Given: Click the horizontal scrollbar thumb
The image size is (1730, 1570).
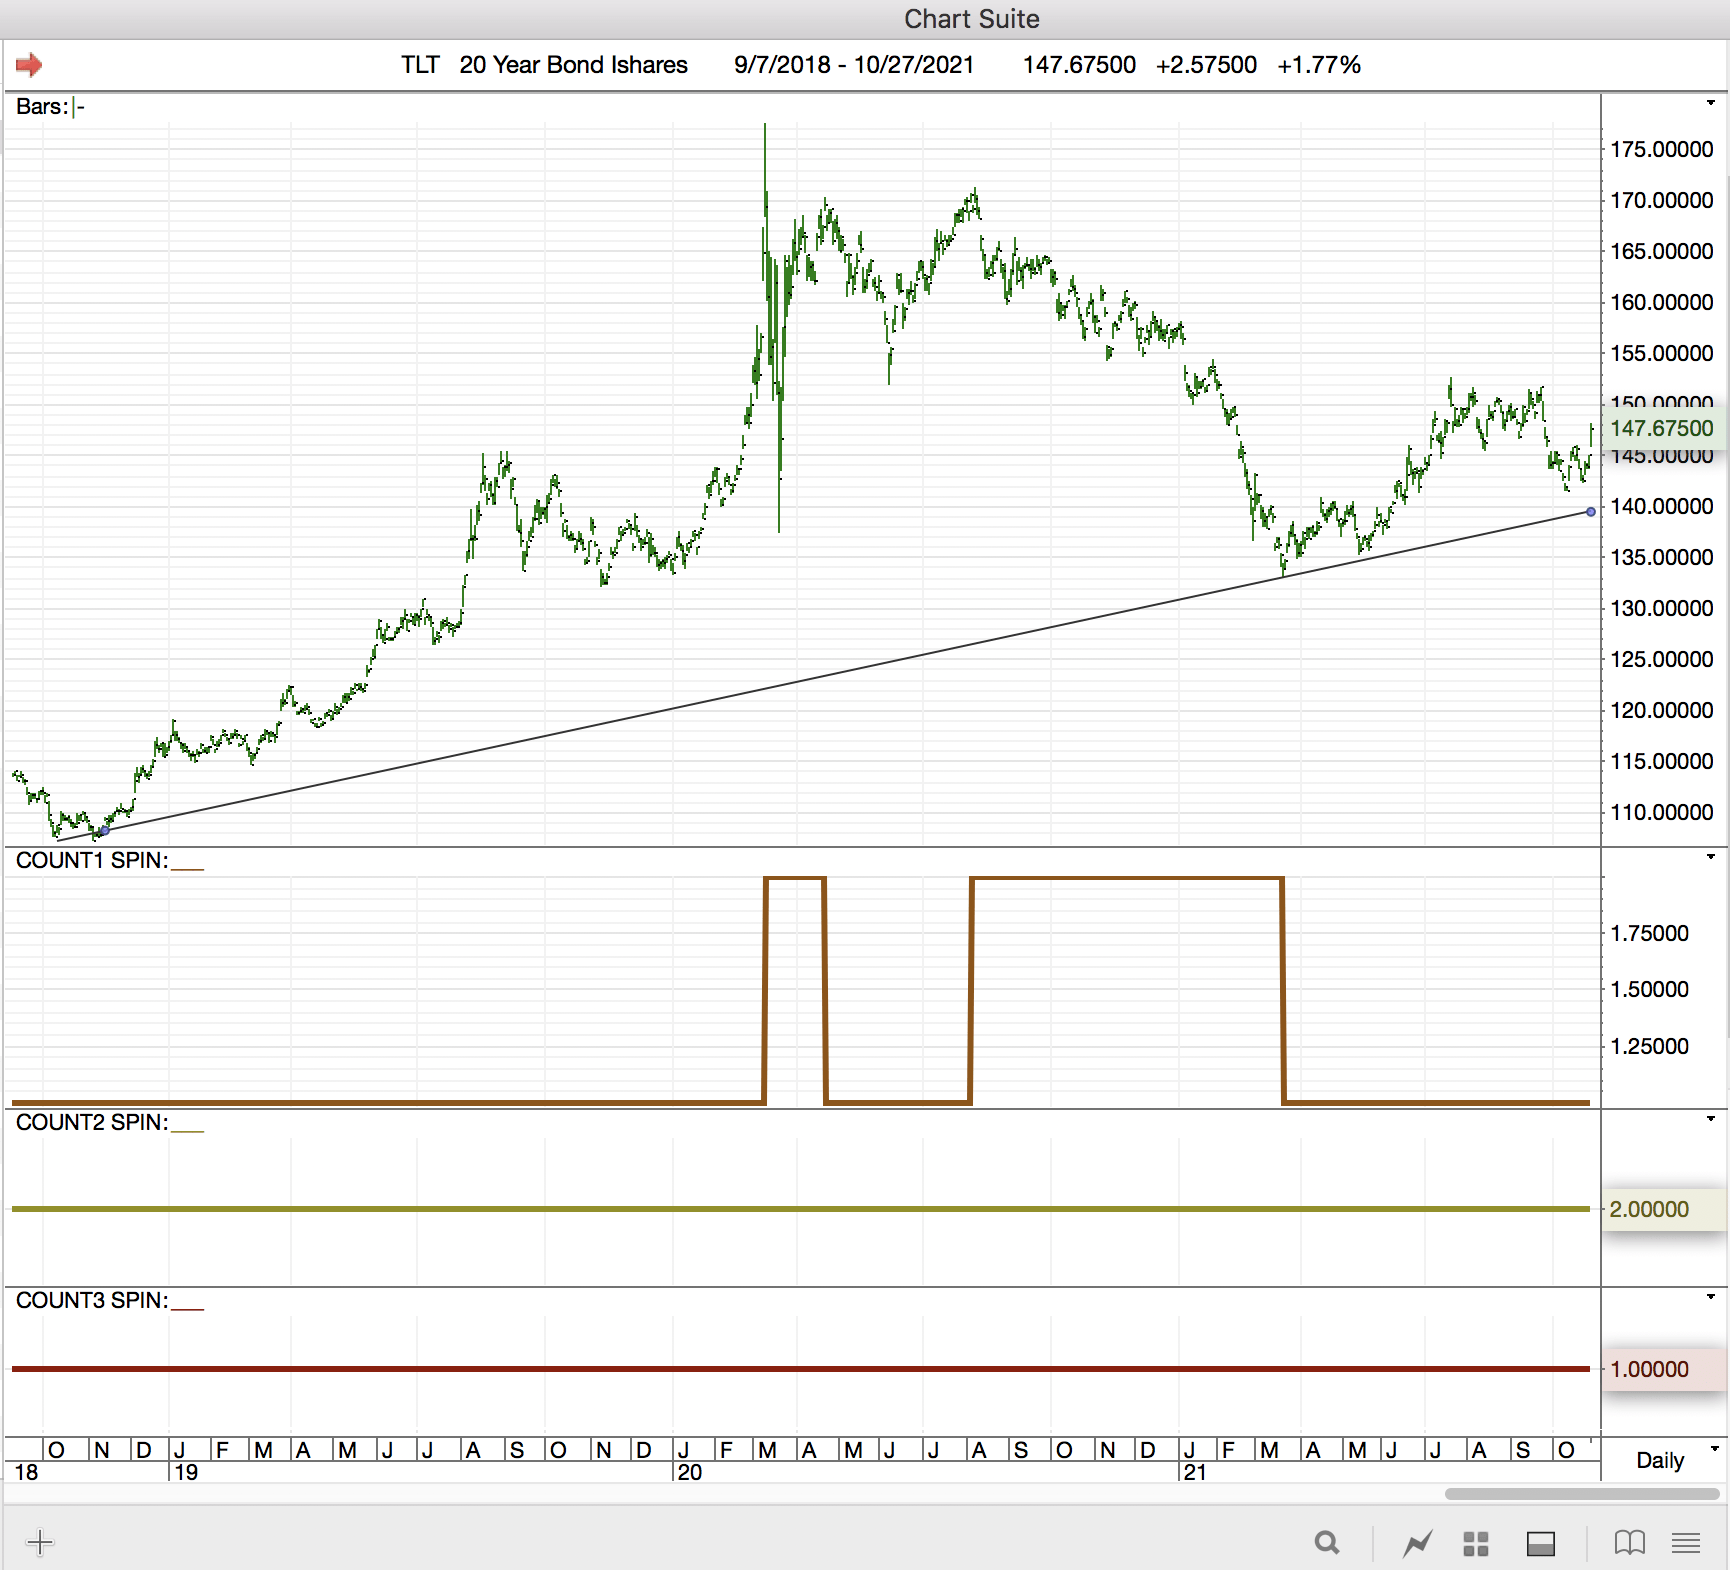Looking at the screenshot, I should (x=1582, y=1494).
